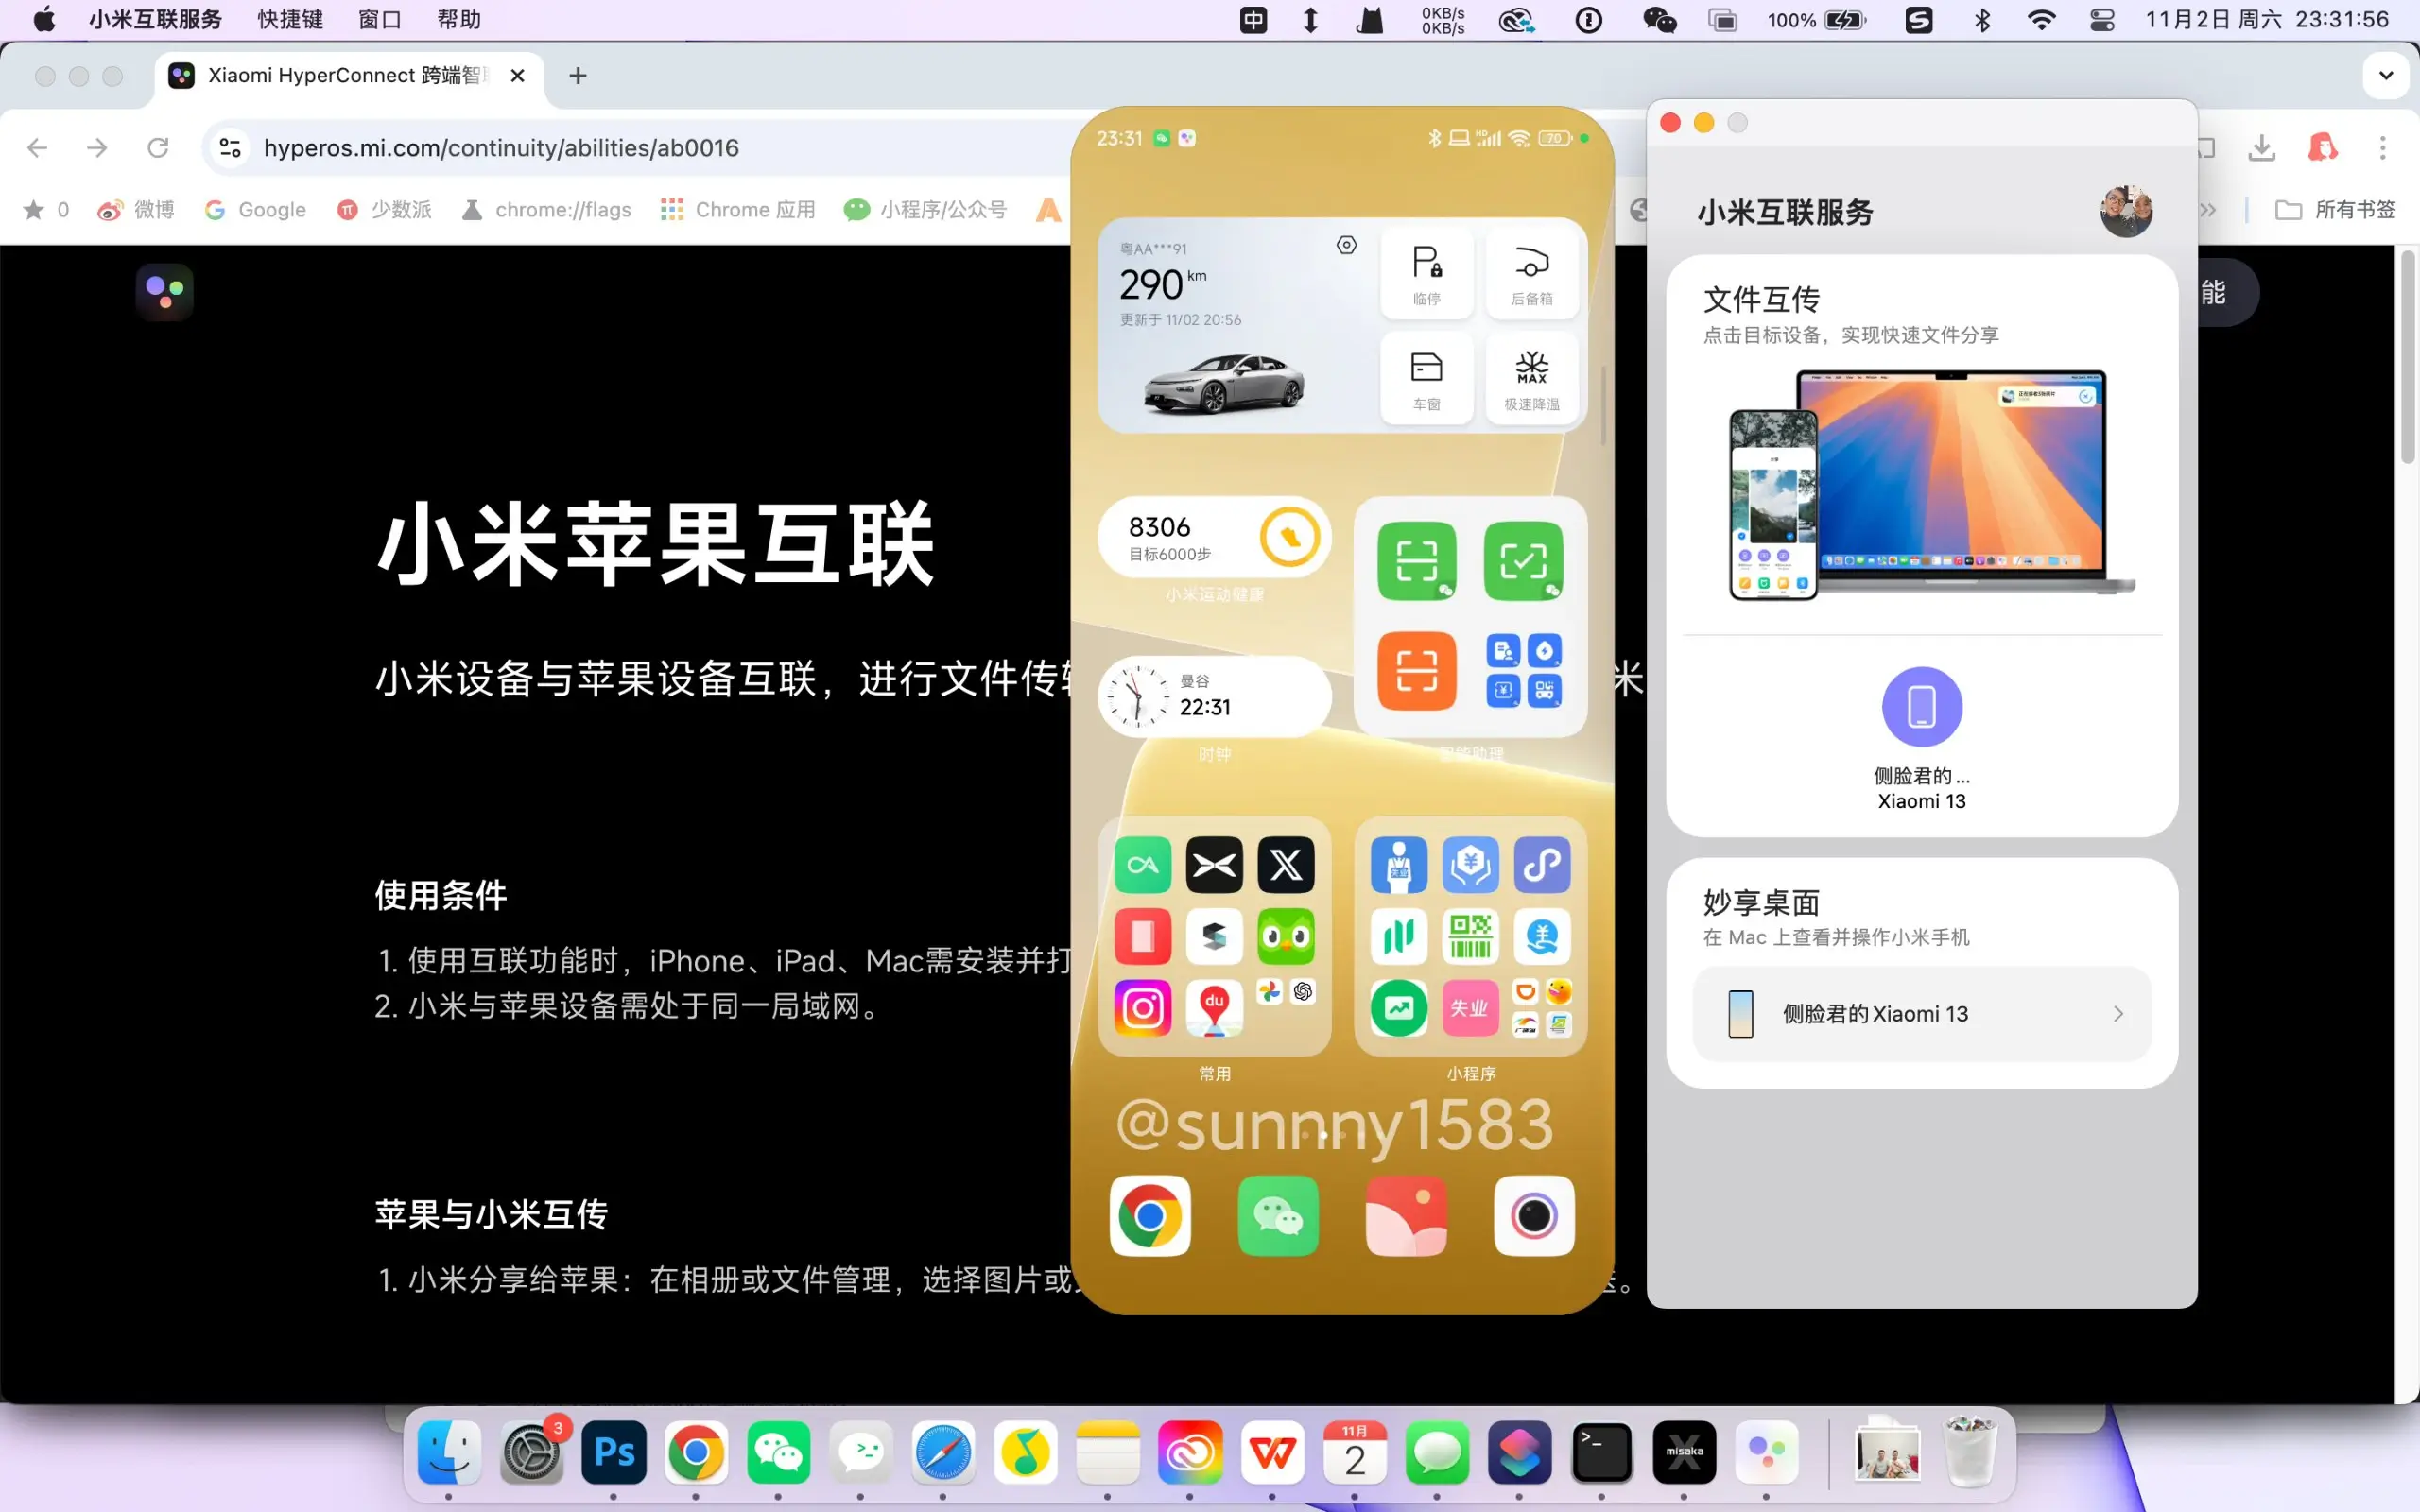The image size is (2420, 1512).
Task: Open WPS Office from the Dock
Action: (1272, 1452)
